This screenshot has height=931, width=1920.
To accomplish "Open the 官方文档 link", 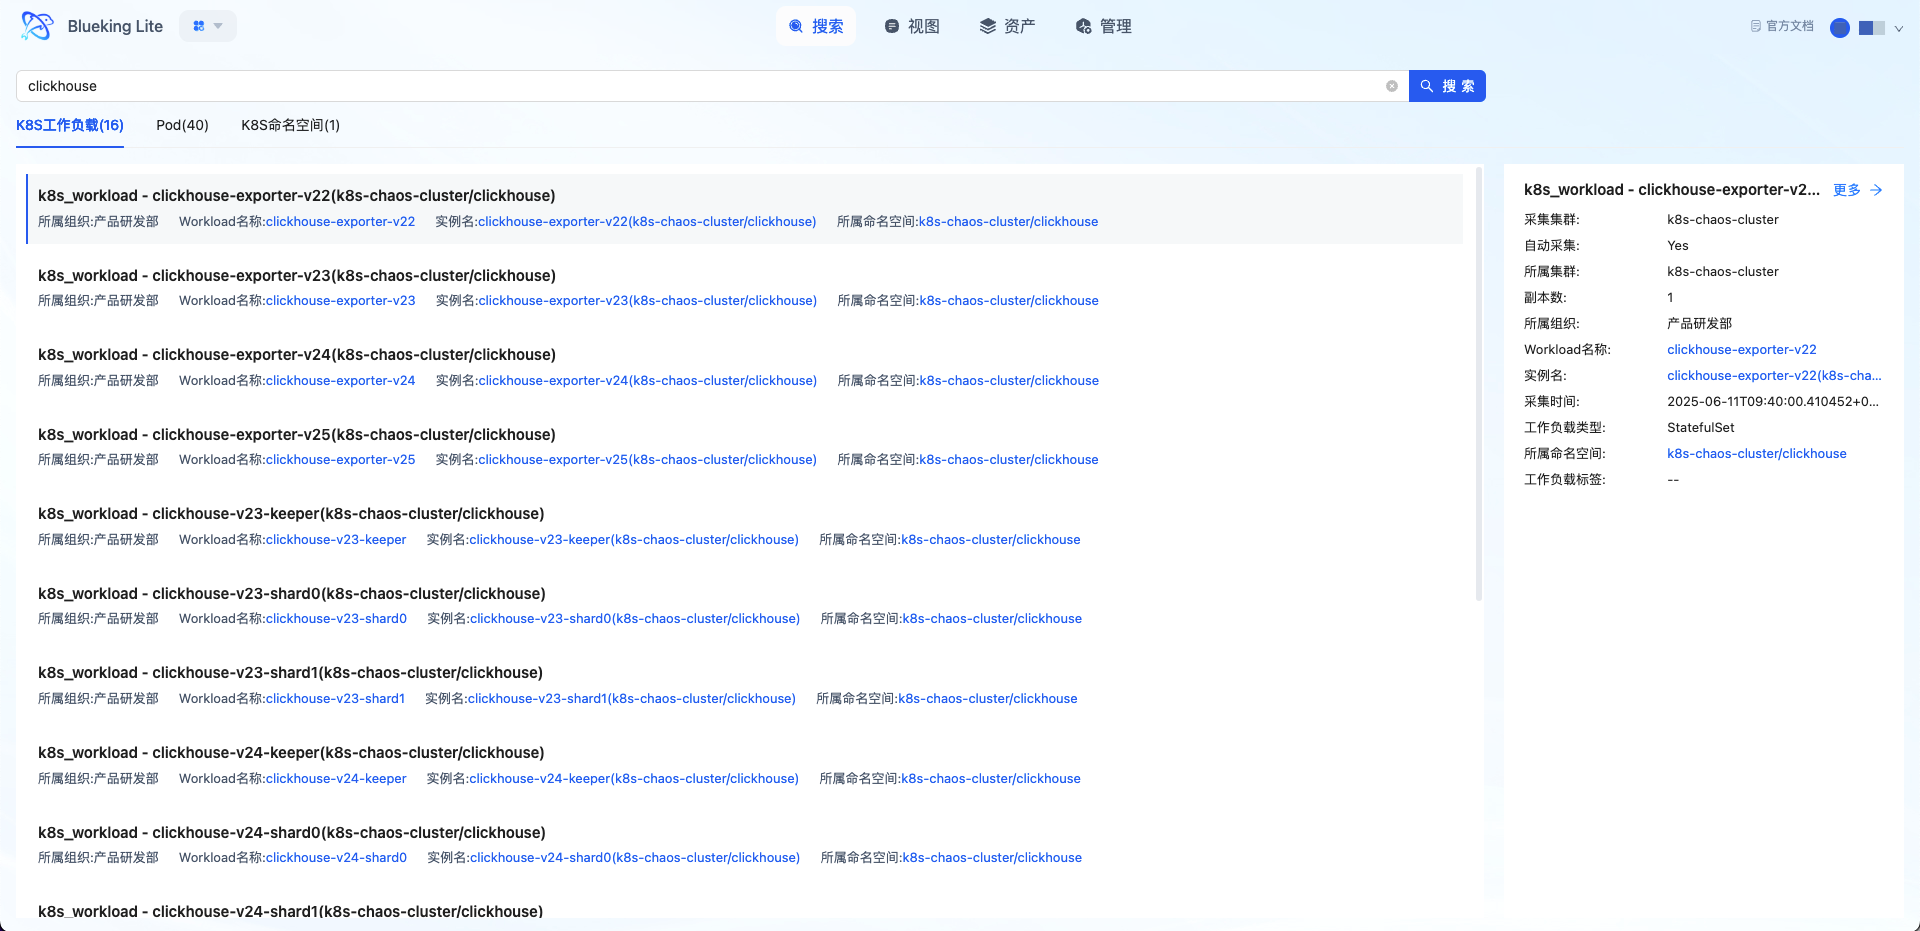I will coord(1782,26).
